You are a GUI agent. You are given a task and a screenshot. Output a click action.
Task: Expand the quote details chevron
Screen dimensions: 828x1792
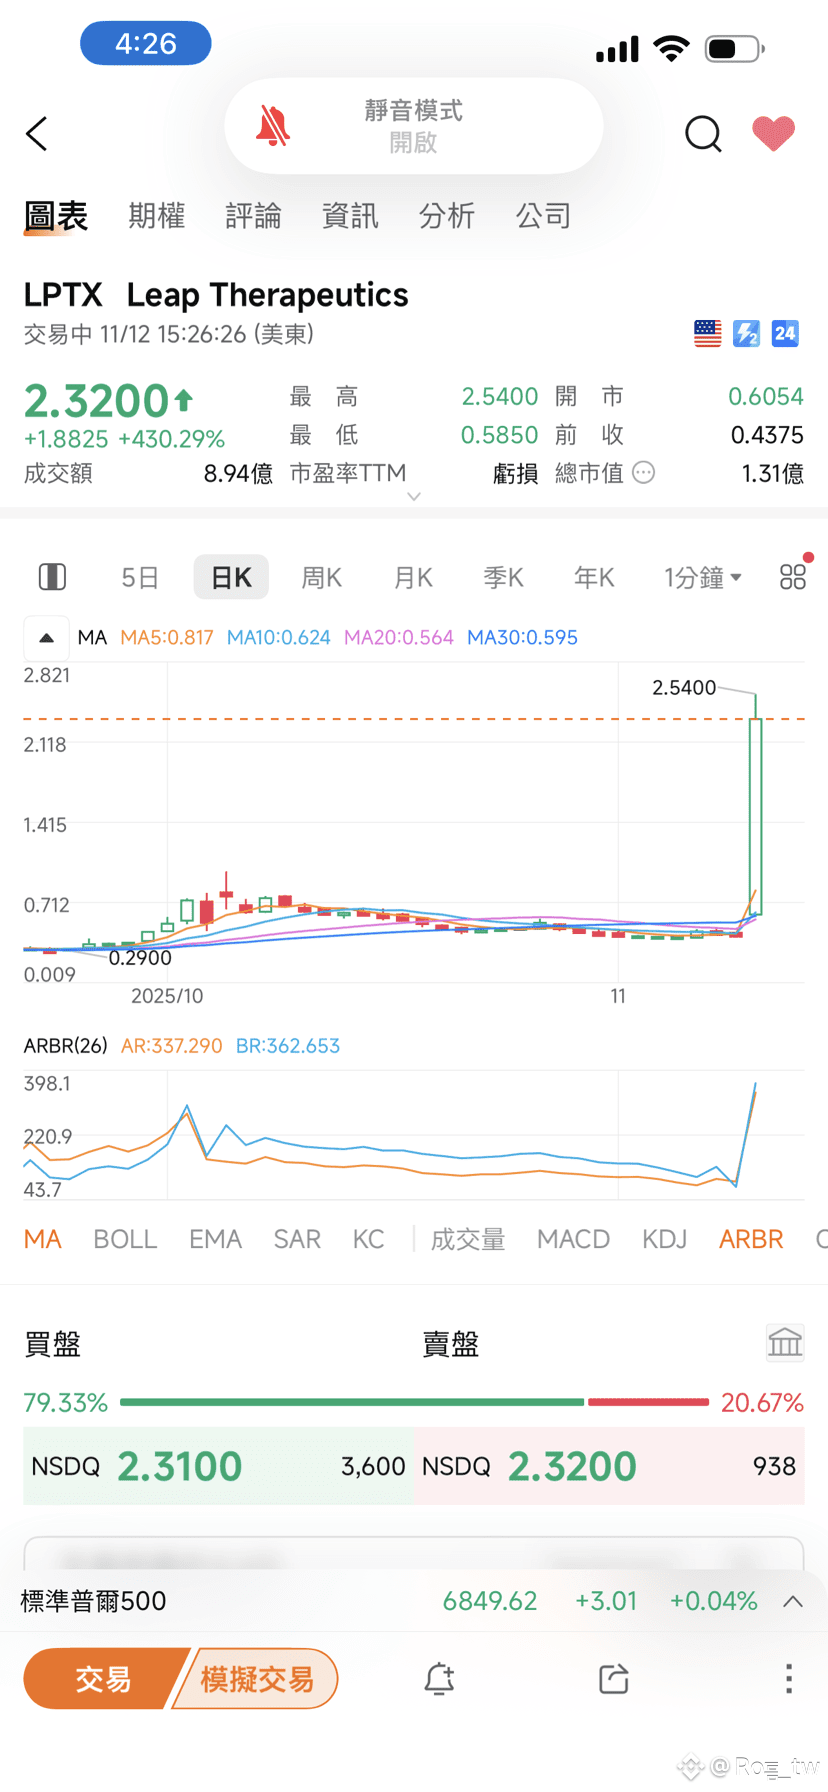(x=414, y=497)
